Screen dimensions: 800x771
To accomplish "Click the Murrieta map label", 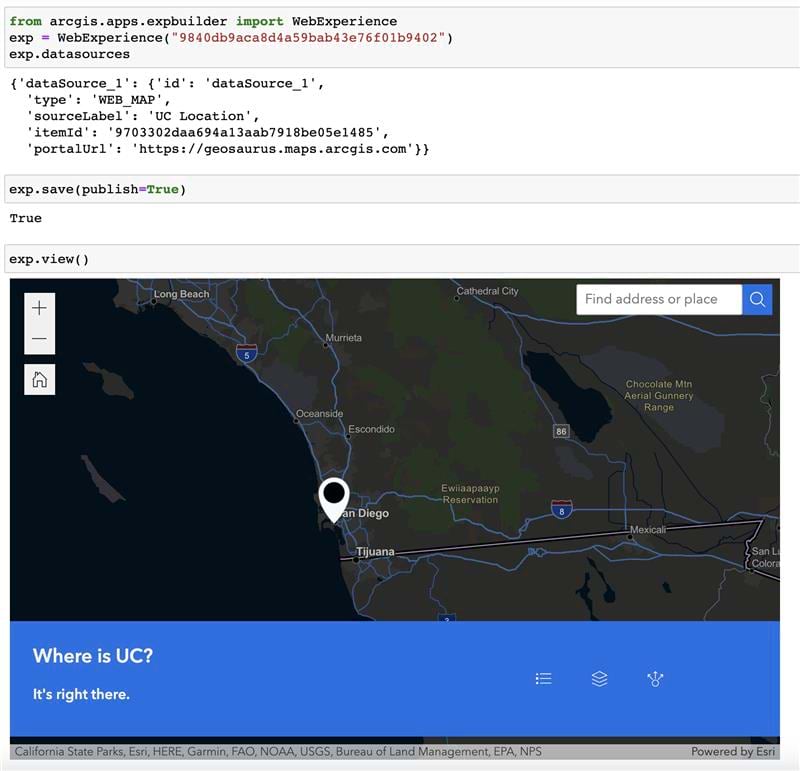I will (x=343, y=338).
